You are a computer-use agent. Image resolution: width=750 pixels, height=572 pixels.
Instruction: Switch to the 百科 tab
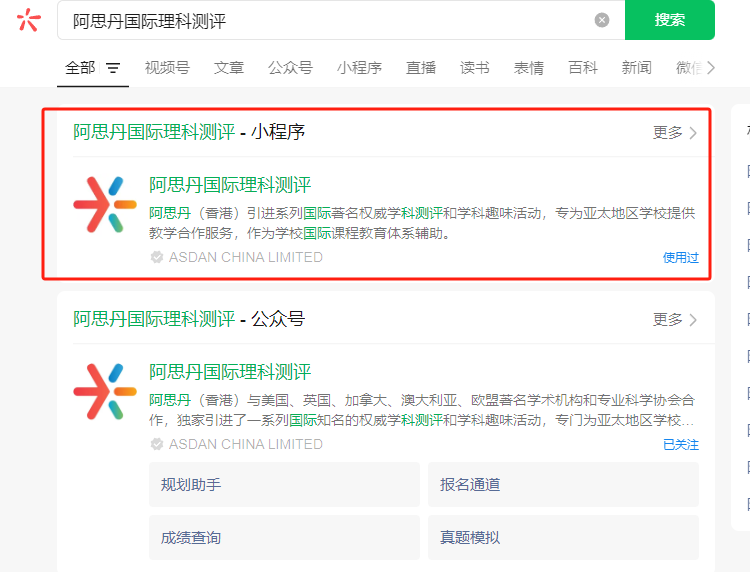[583, 68]
